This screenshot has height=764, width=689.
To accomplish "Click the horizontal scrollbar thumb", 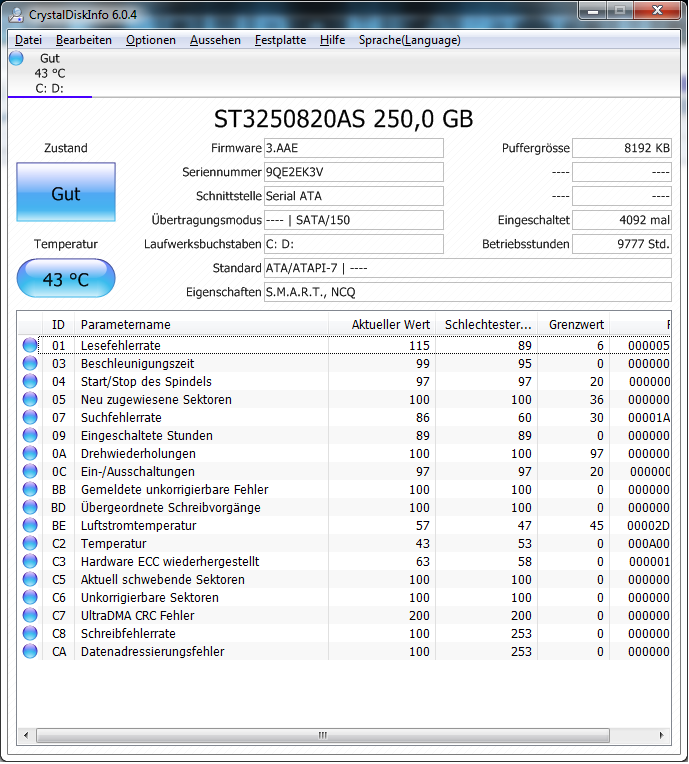I will pos(323,735).
